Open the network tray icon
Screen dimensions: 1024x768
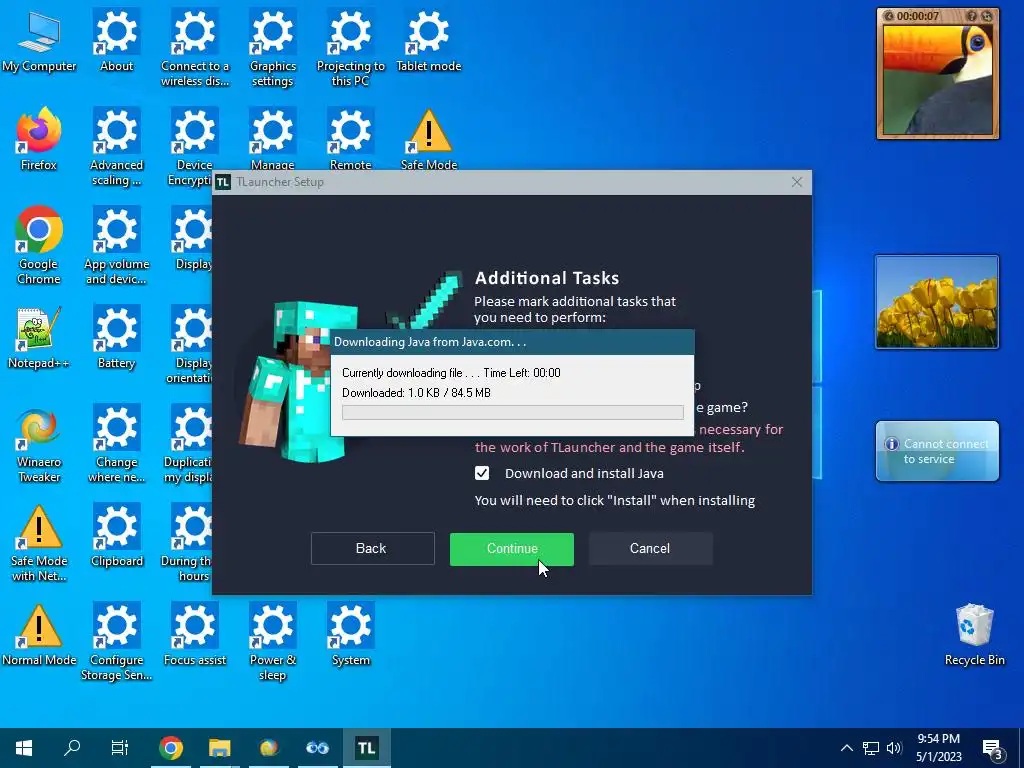[871, 748]
